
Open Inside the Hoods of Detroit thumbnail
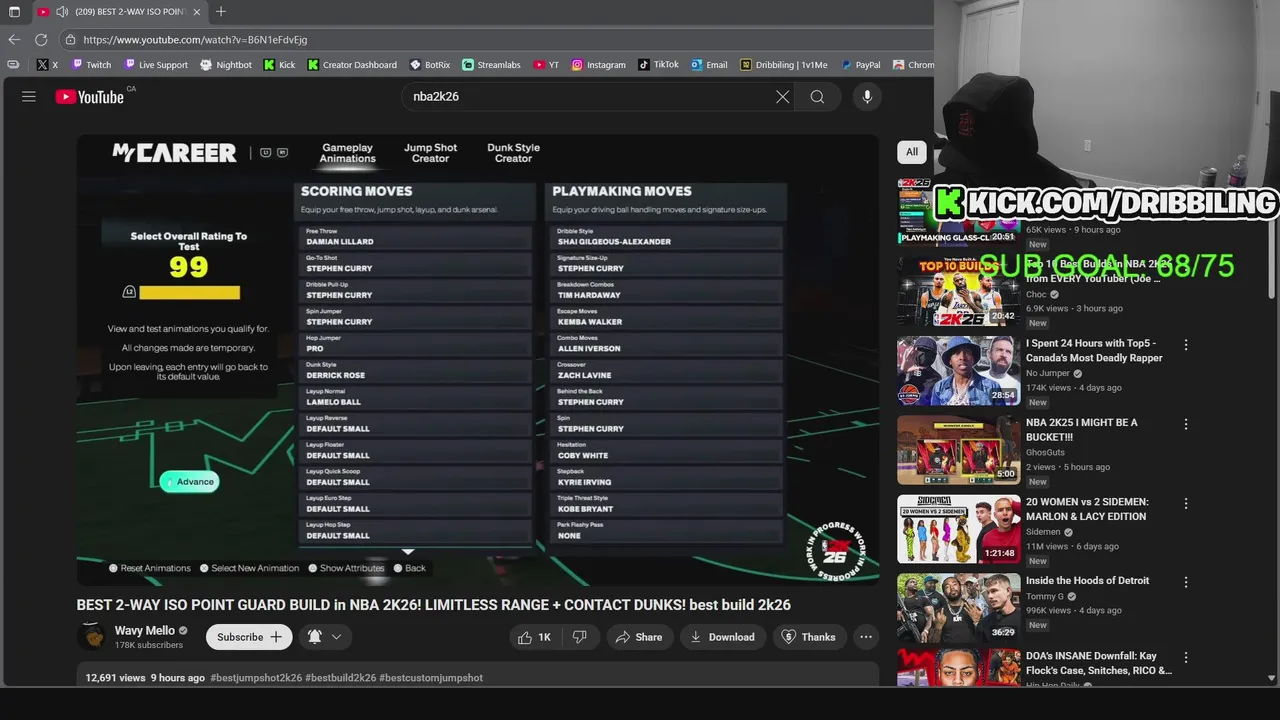click(x=958, y=608)
